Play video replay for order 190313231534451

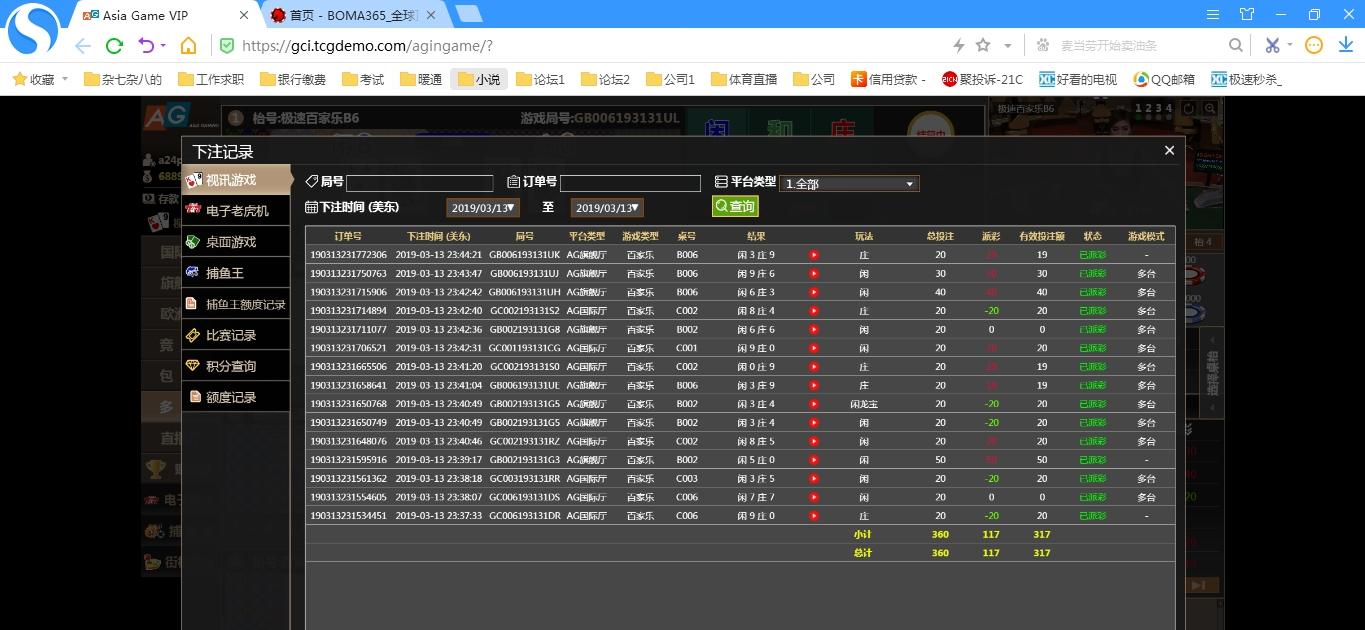(x=814, y=516)
